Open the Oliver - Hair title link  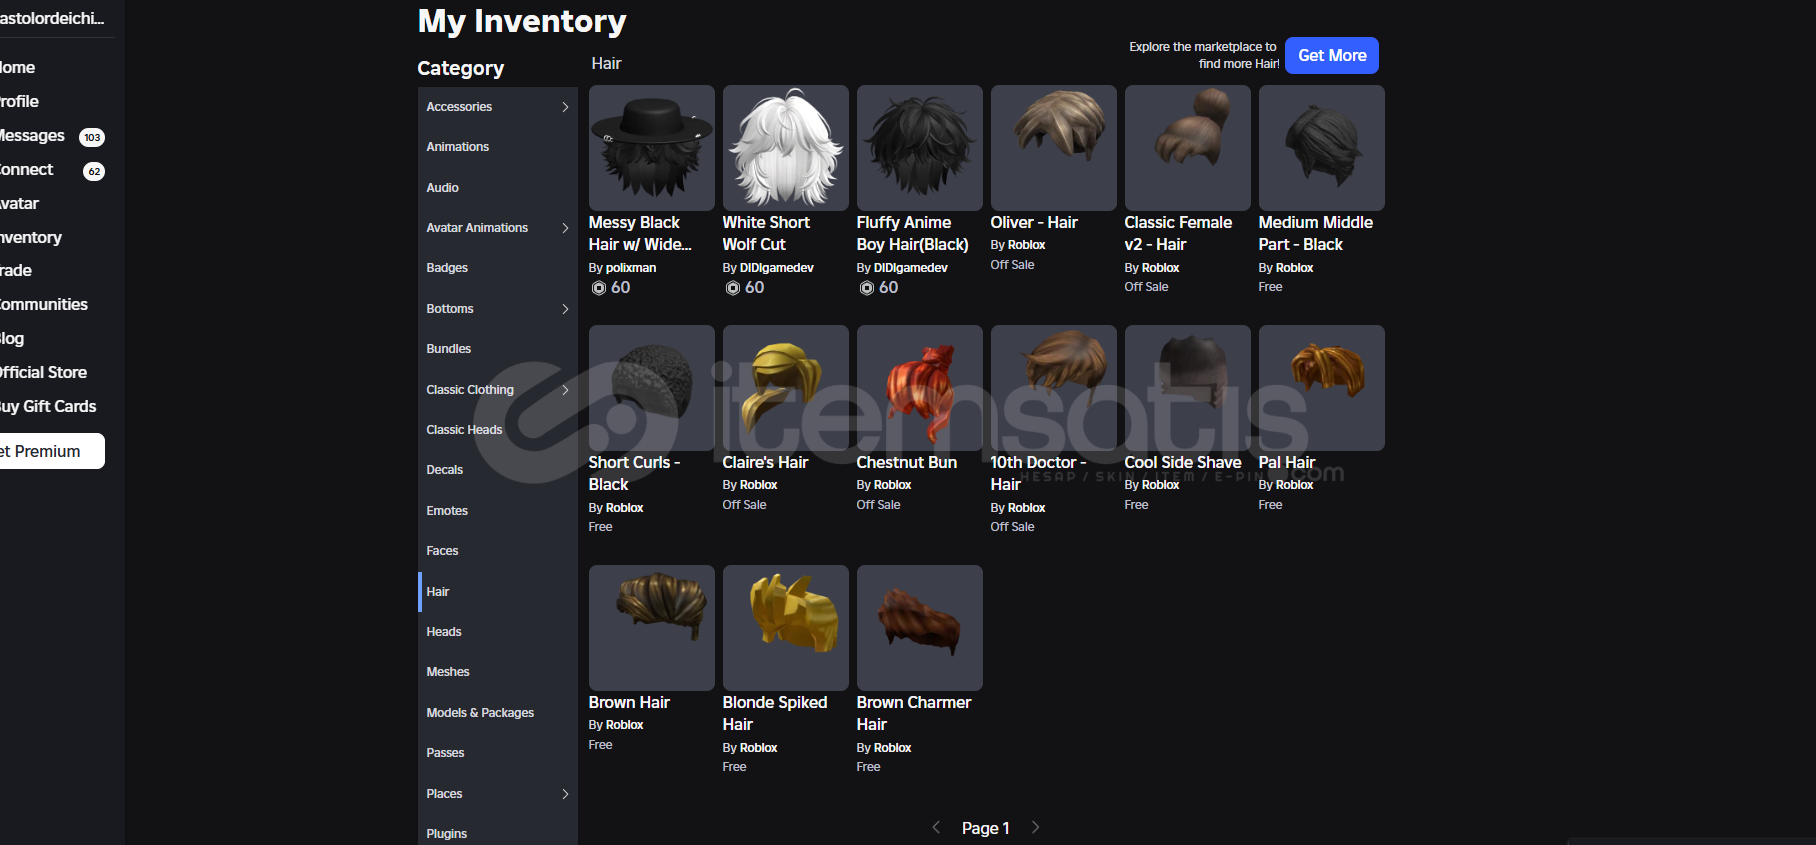(x=1034, y=222)
